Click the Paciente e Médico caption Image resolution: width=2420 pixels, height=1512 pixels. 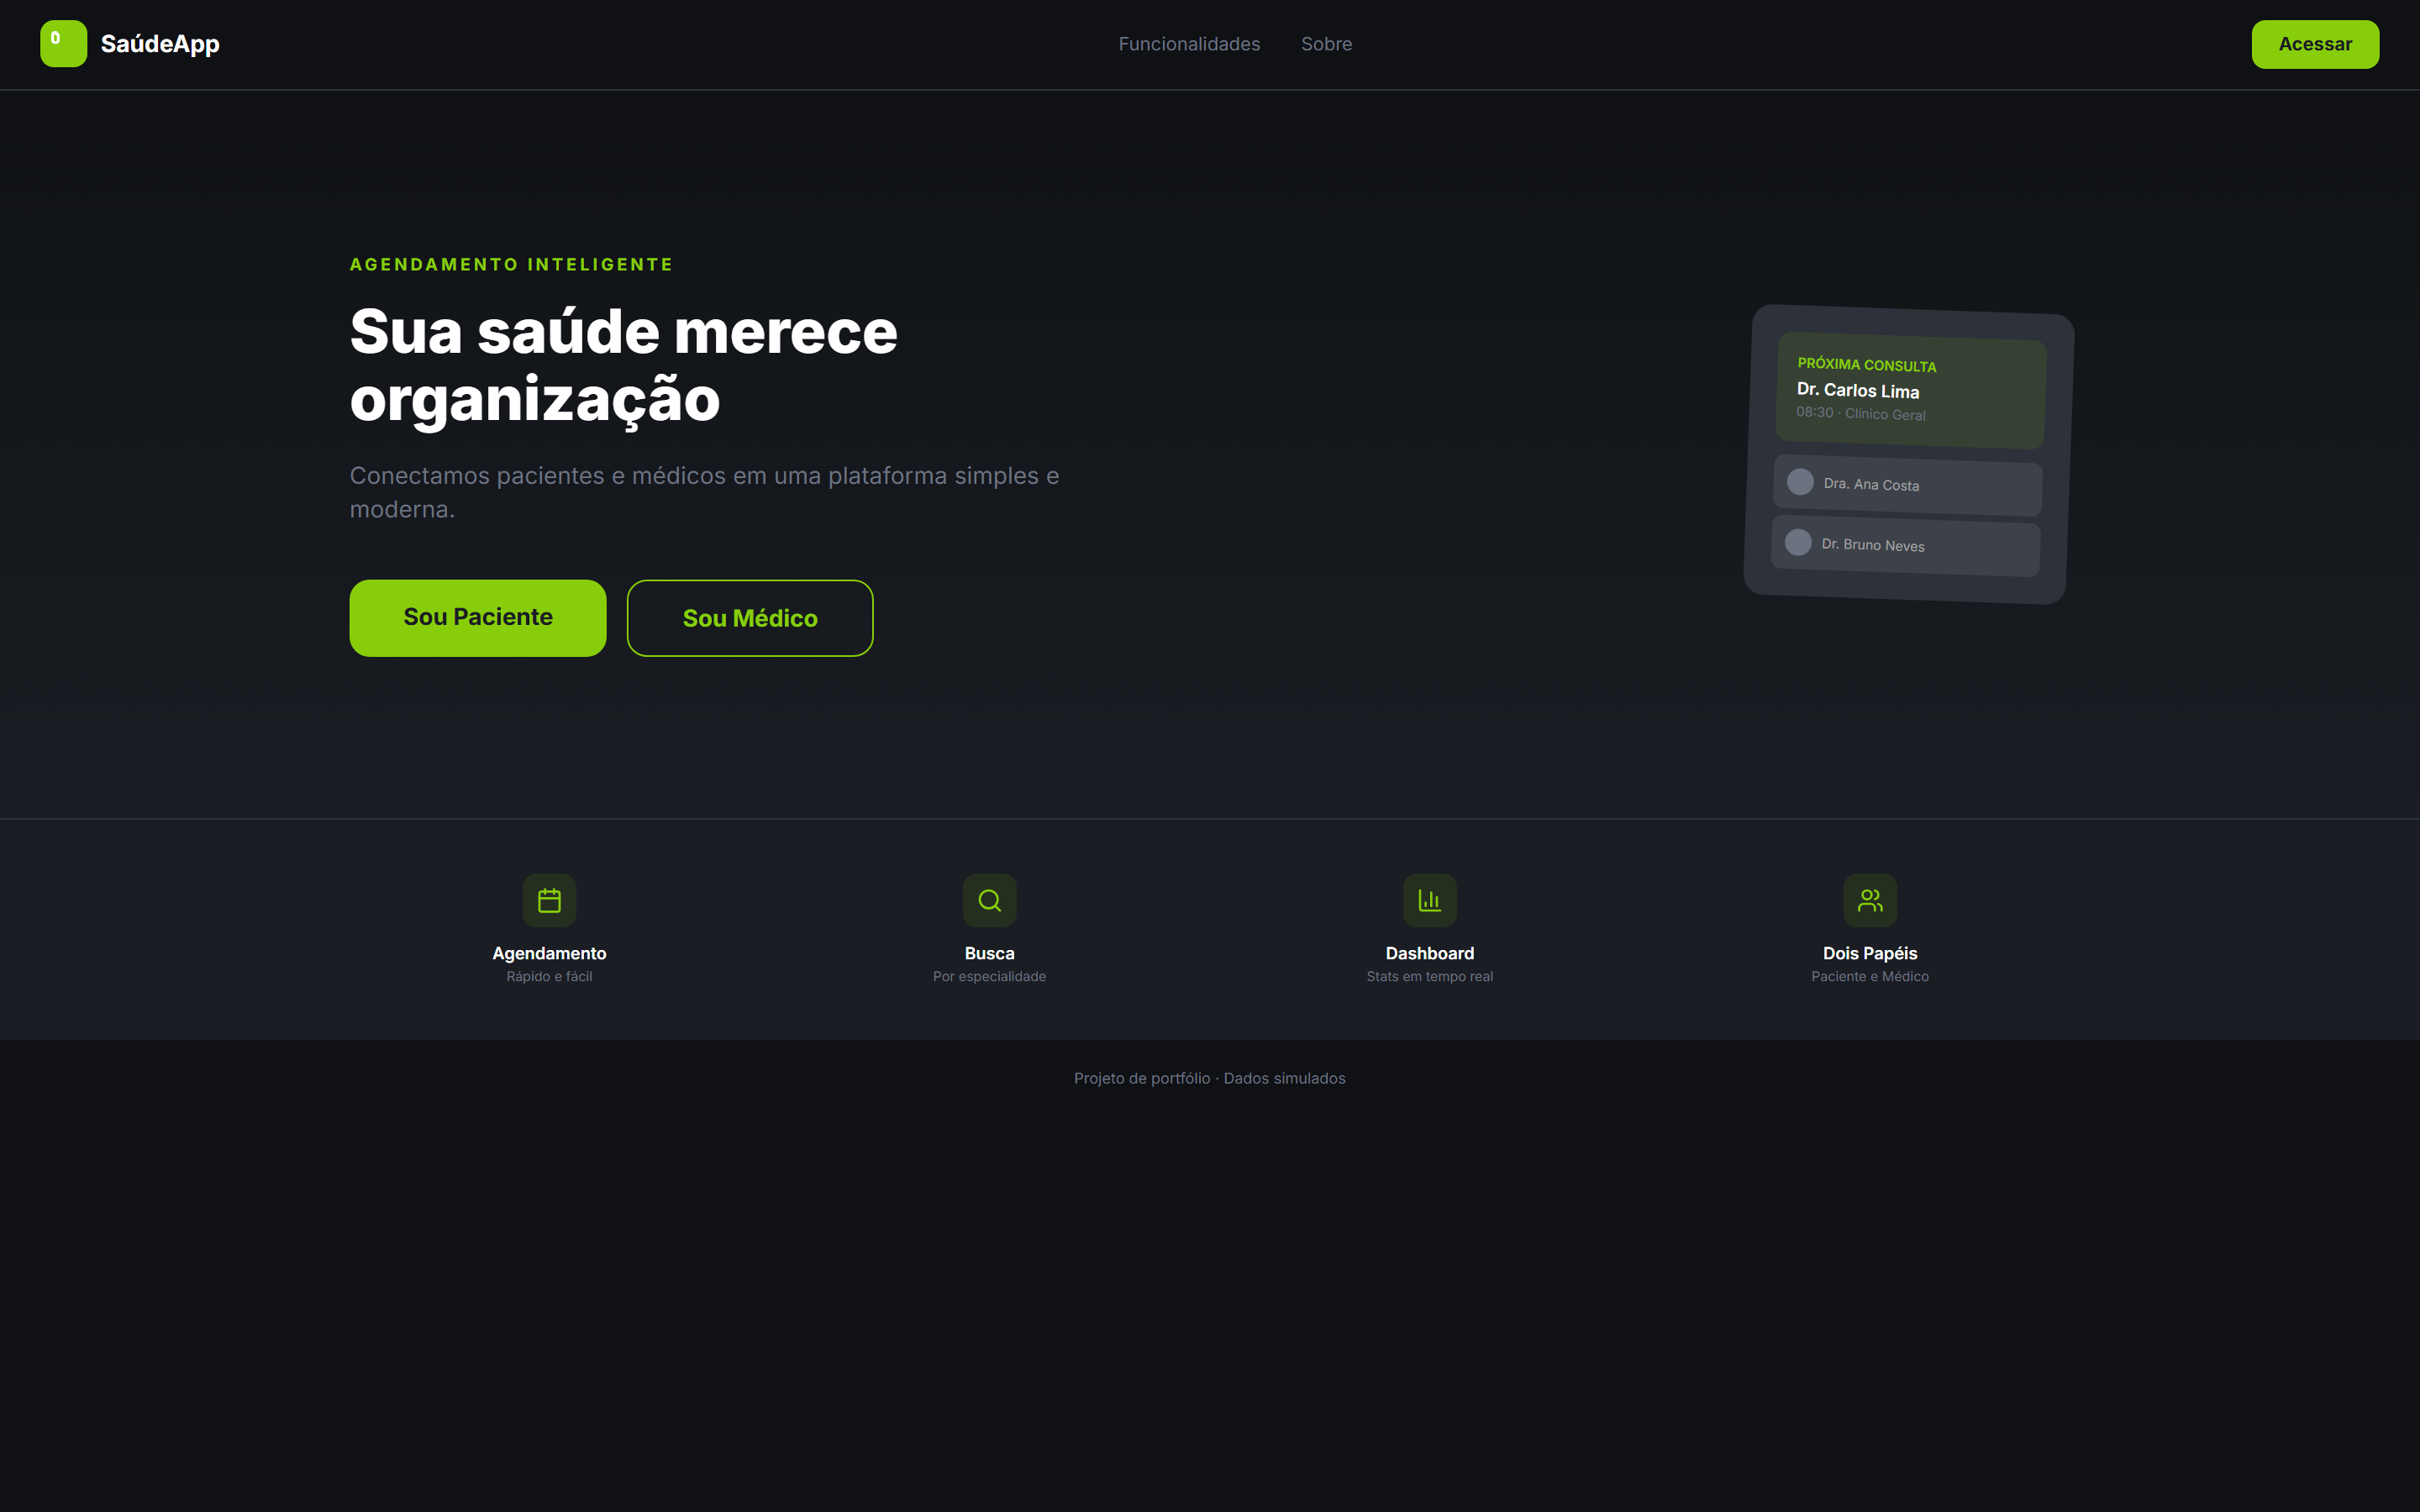(x=1869, y=976)
